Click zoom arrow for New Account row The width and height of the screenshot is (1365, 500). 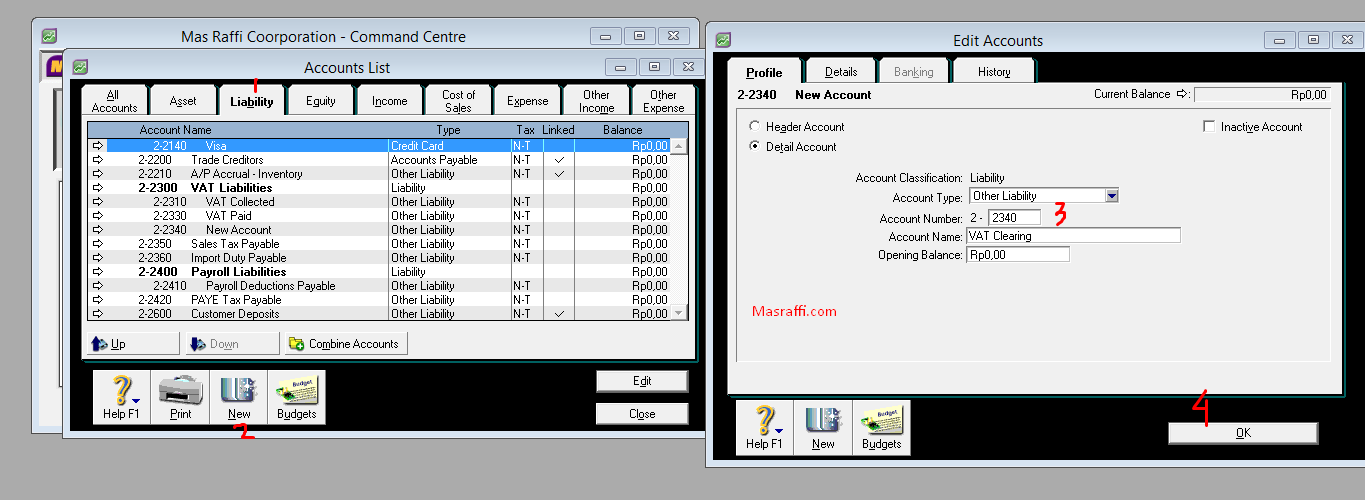98,230
